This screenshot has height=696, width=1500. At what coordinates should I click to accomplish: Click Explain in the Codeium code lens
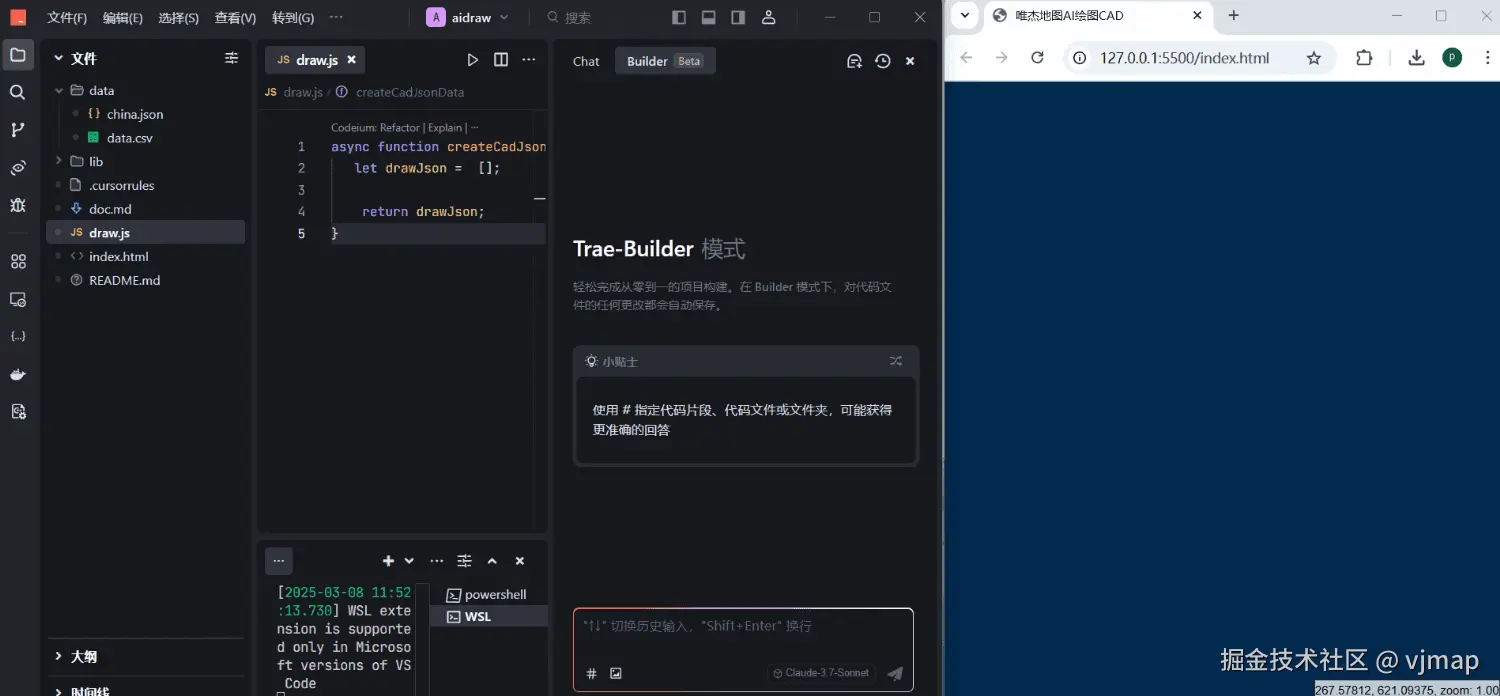coord(444,127)
